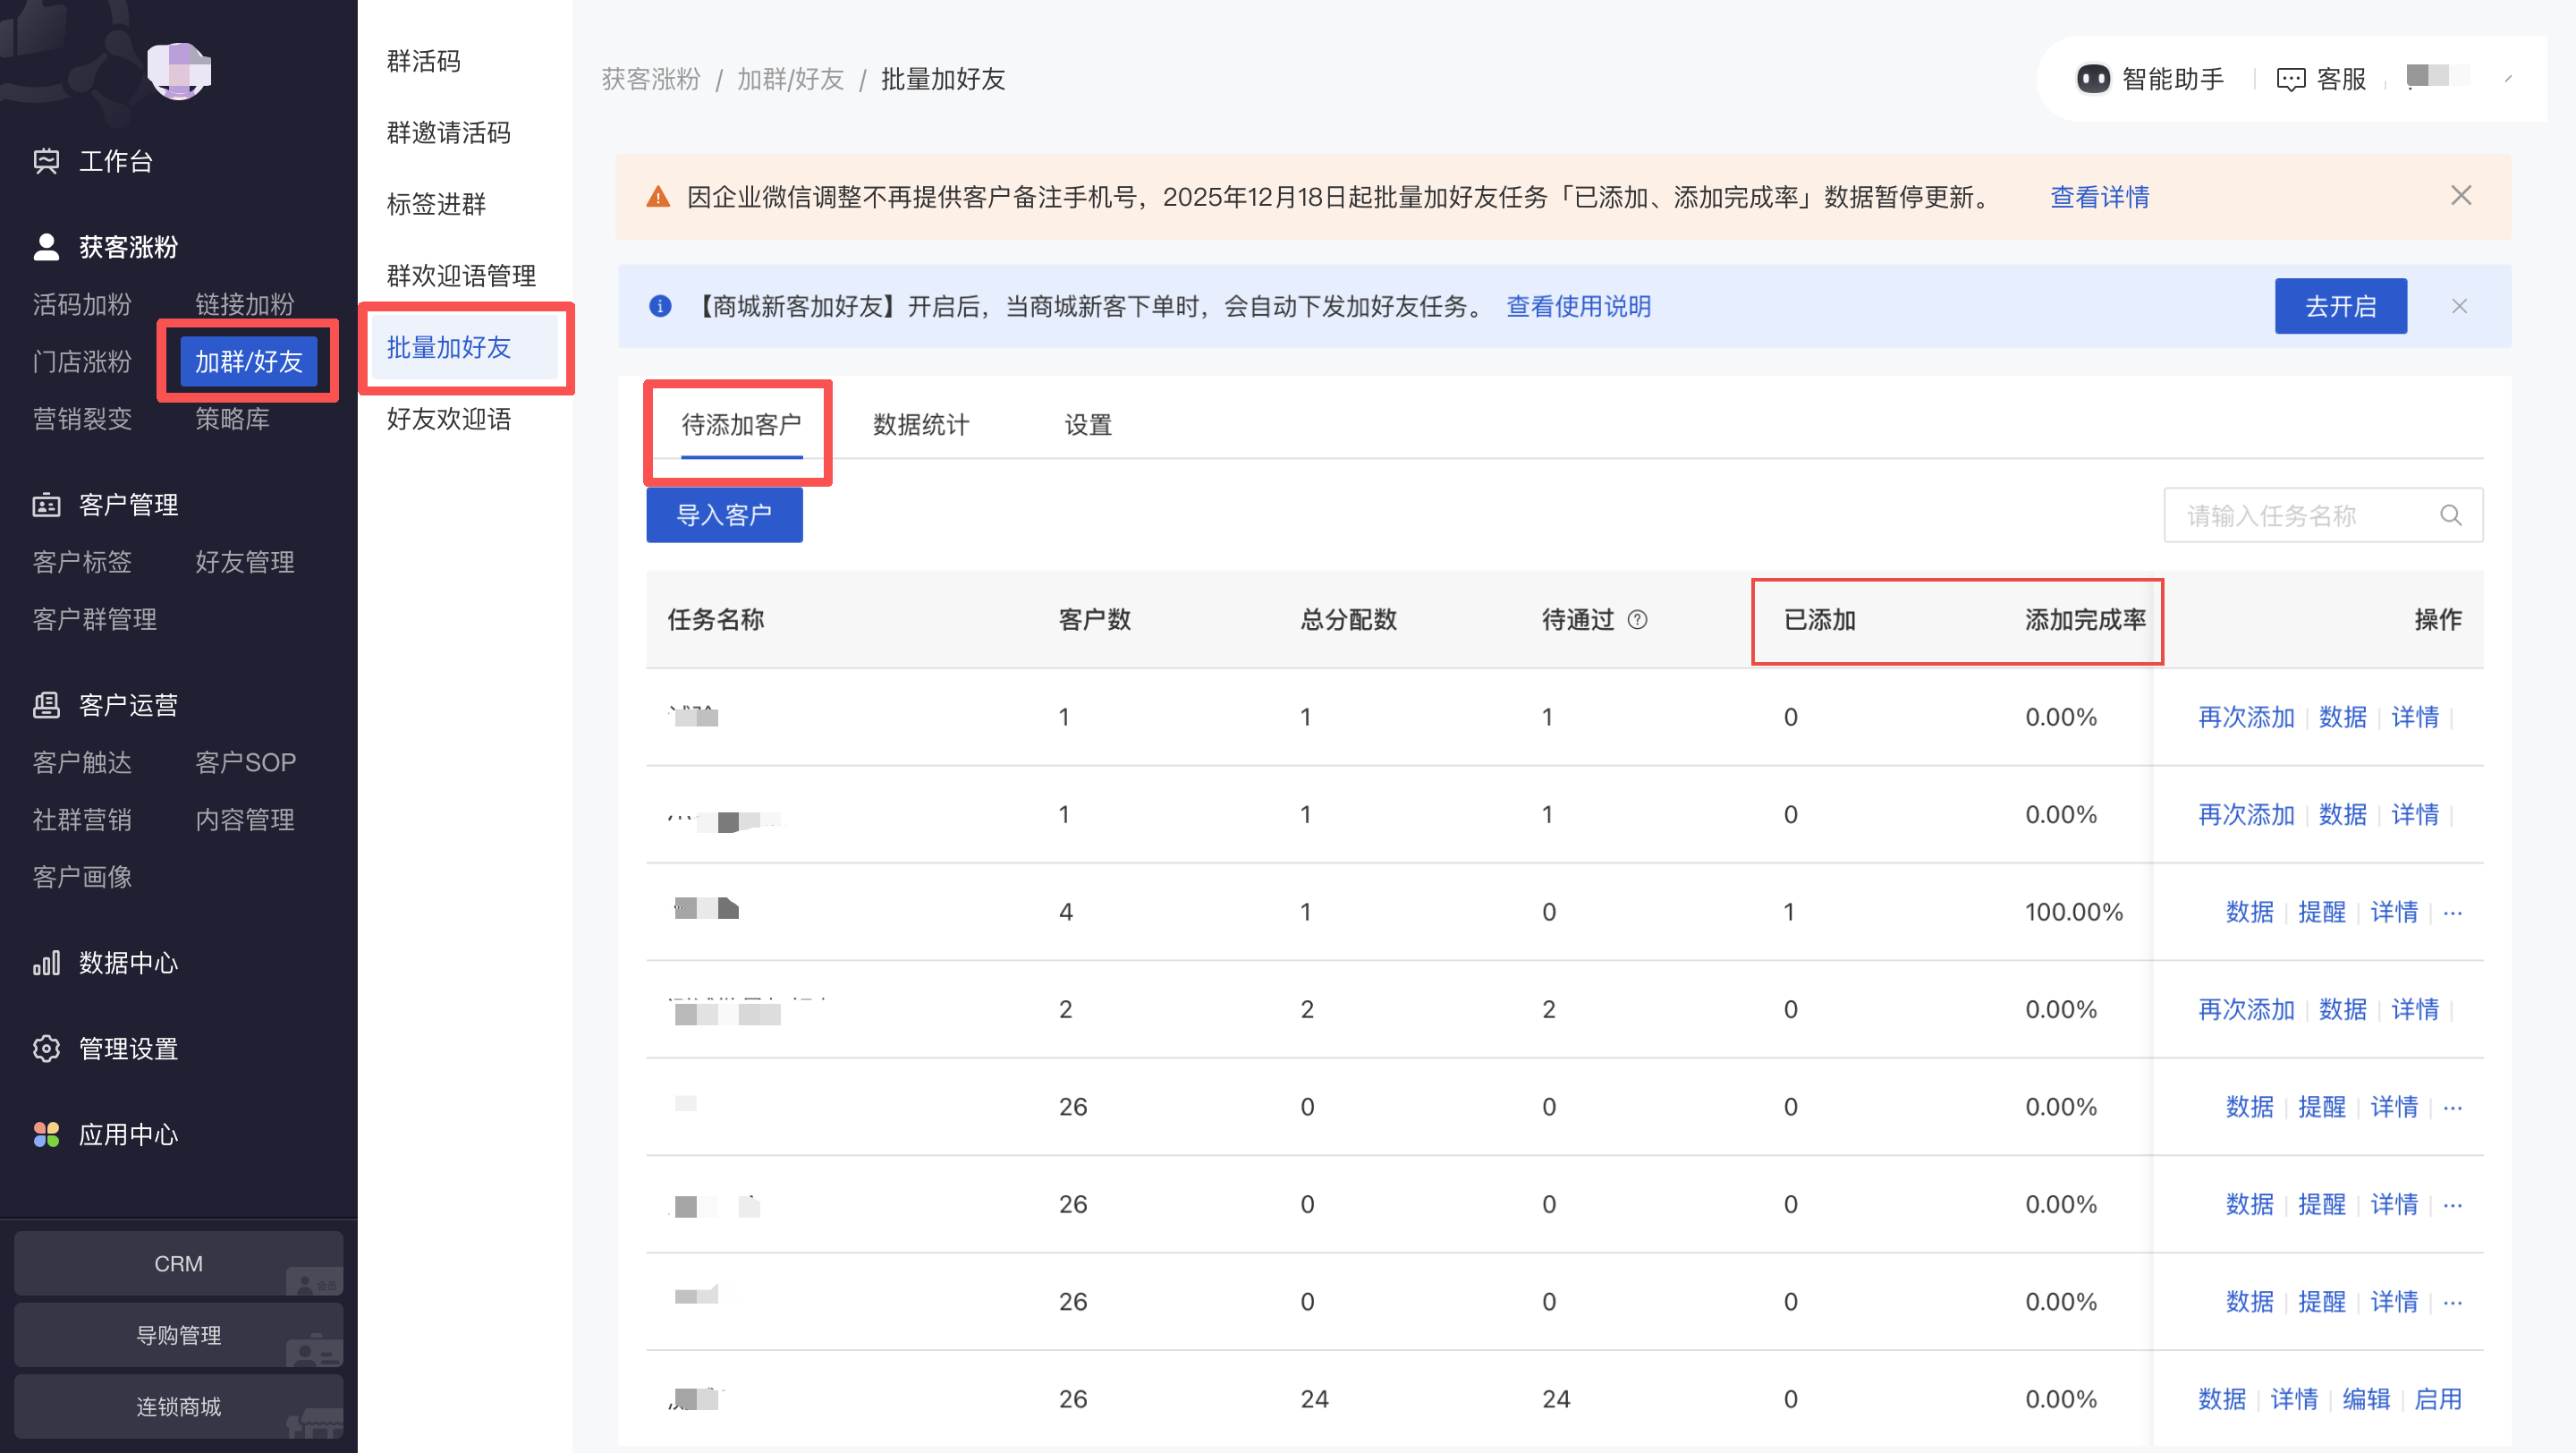This screenshot has height=1453, width=2576.
Task: Click the 请输入任务名称 search field
Action: click(2300, 515)
